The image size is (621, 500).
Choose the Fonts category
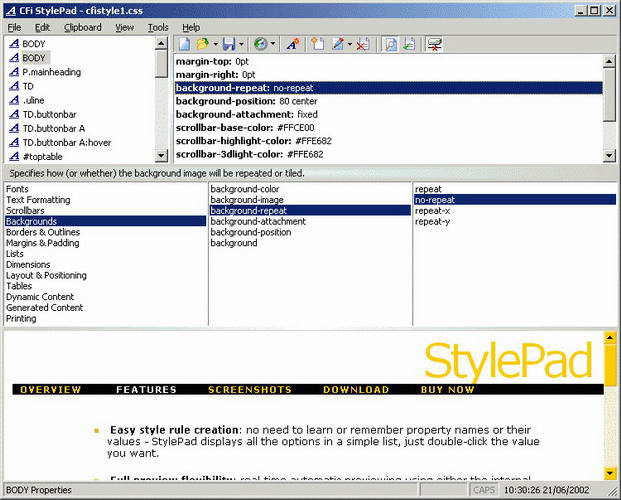coord(17,189)
